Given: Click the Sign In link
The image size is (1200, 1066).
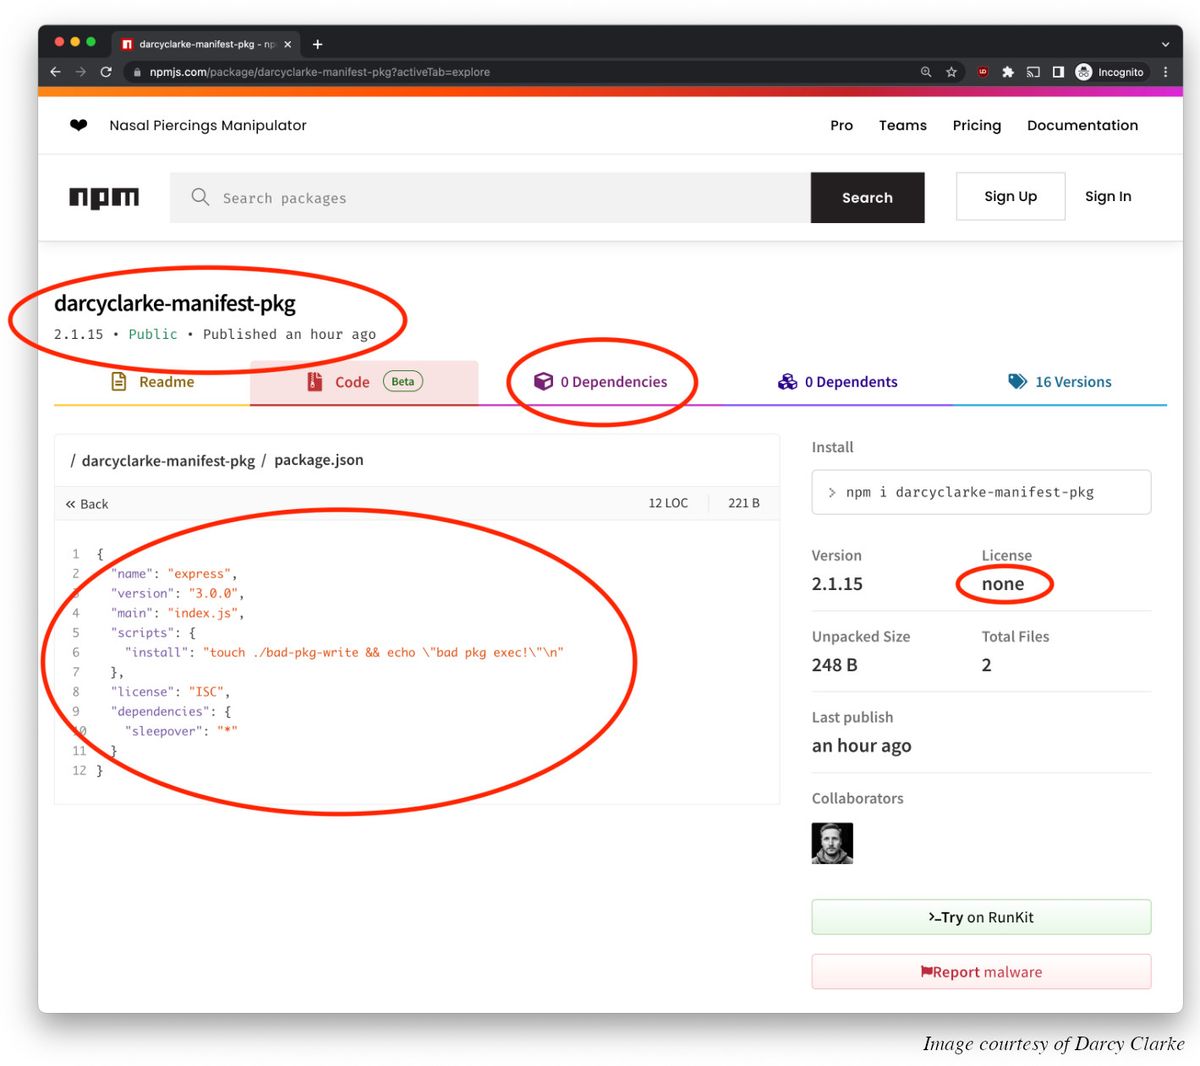Looking at the screenshot, I should click(1108, 196).
